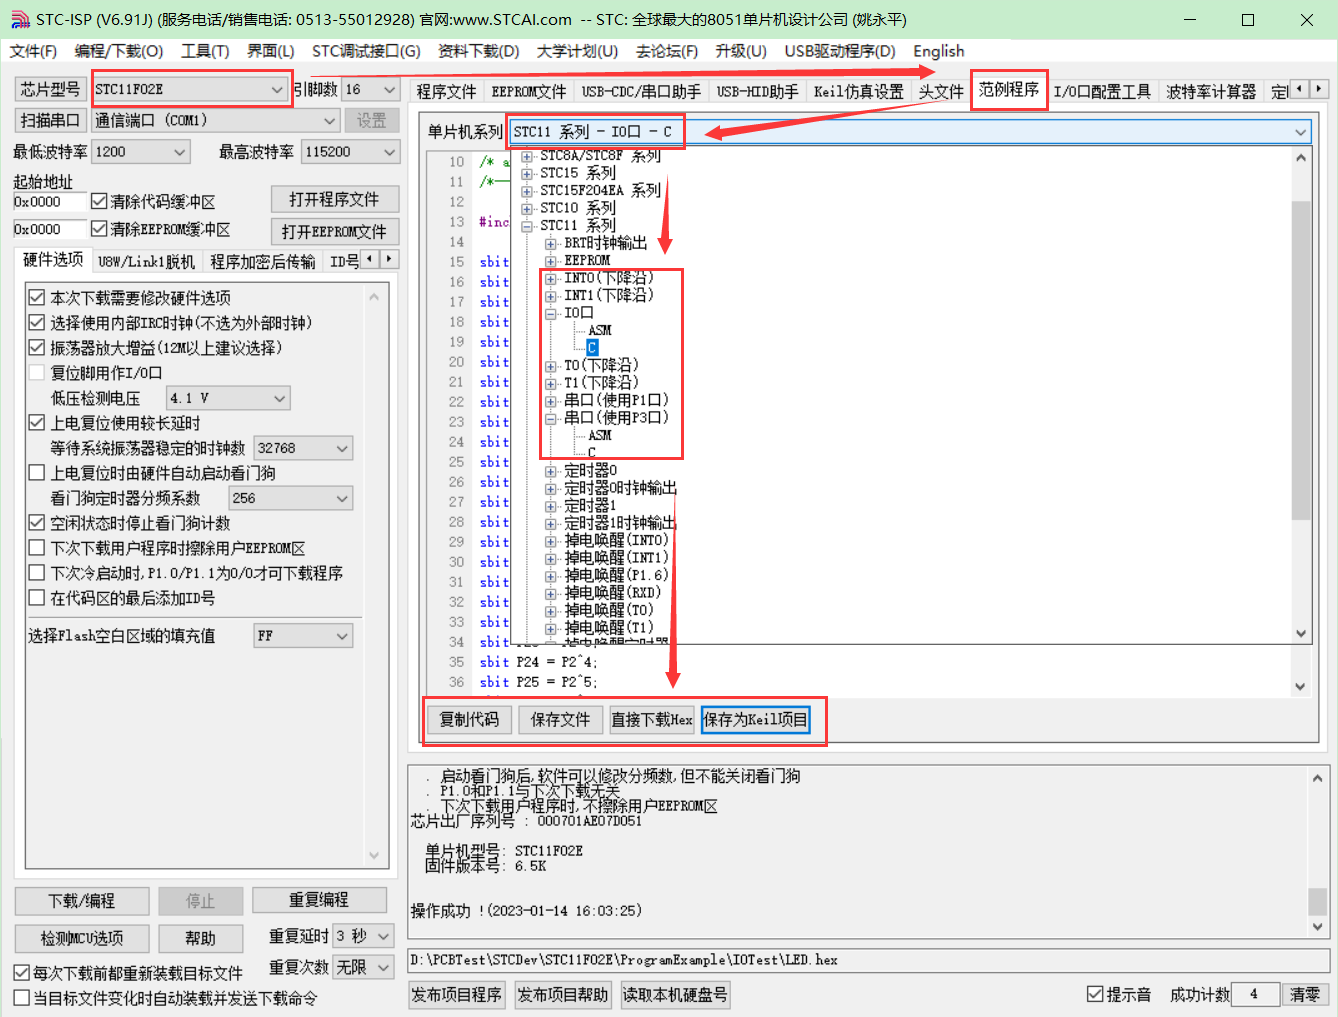This screenshot has height=1017, width=1338.
Task: Switch to the U8W/Link1脱机 tab
Action: point(146,262)
